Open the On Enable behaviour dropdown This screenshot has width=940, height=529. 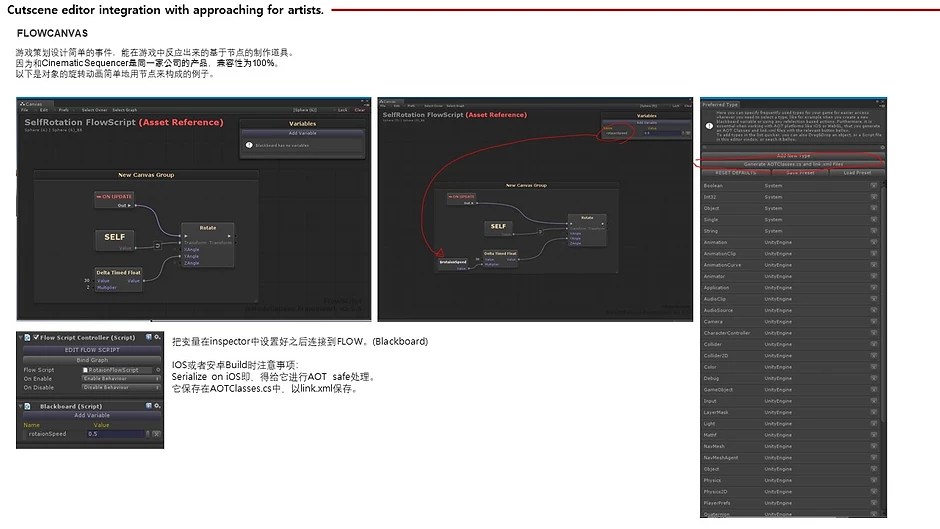pyautogui.click(x=121, y=379)
